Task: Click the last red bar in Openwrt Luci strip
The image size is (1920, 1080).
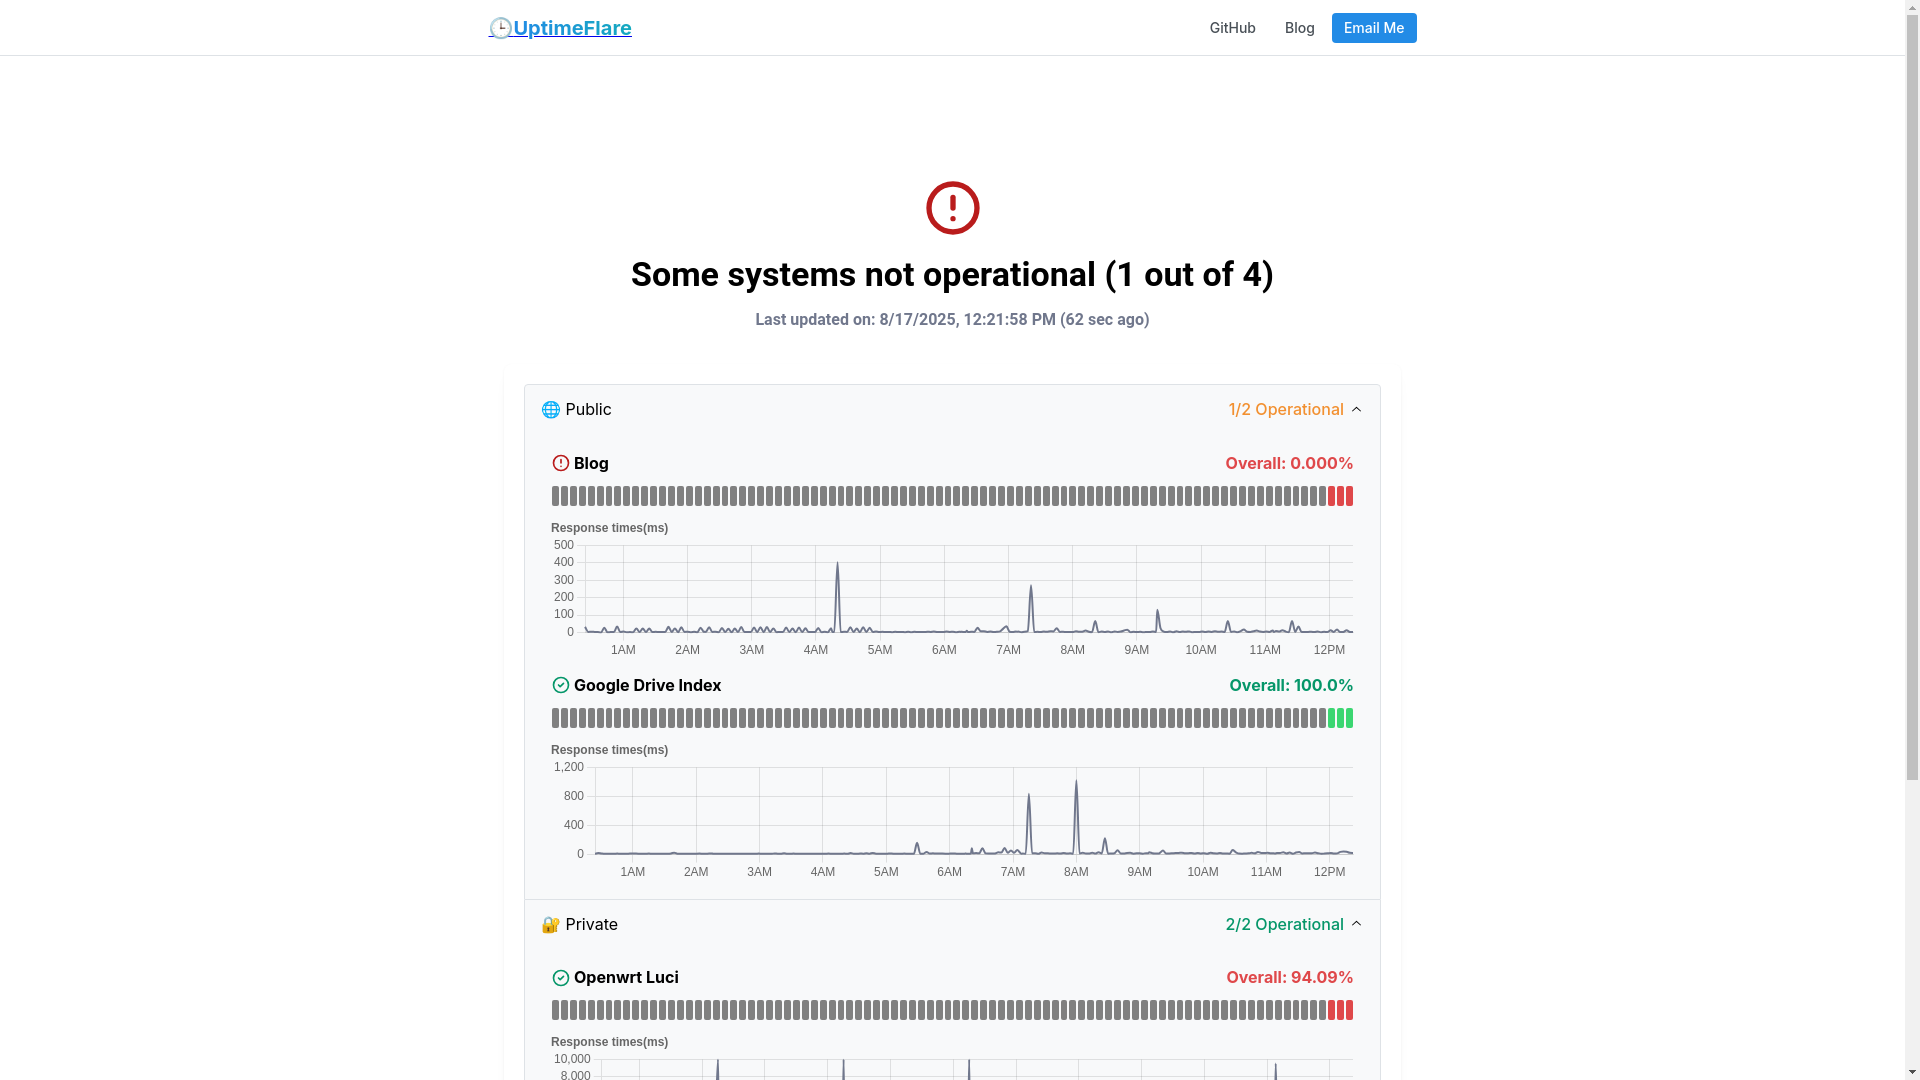Action: (x=1349, y=1010)
